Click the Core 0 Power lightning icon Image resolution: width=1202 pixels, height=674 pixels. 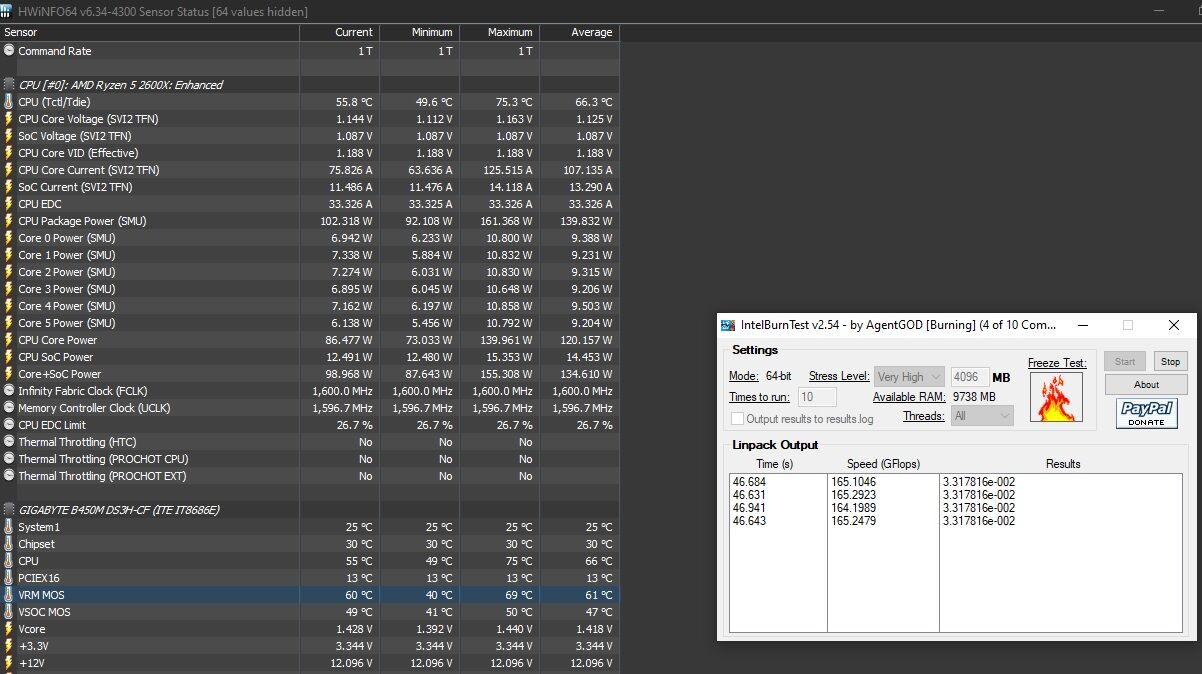coord(9,238)
